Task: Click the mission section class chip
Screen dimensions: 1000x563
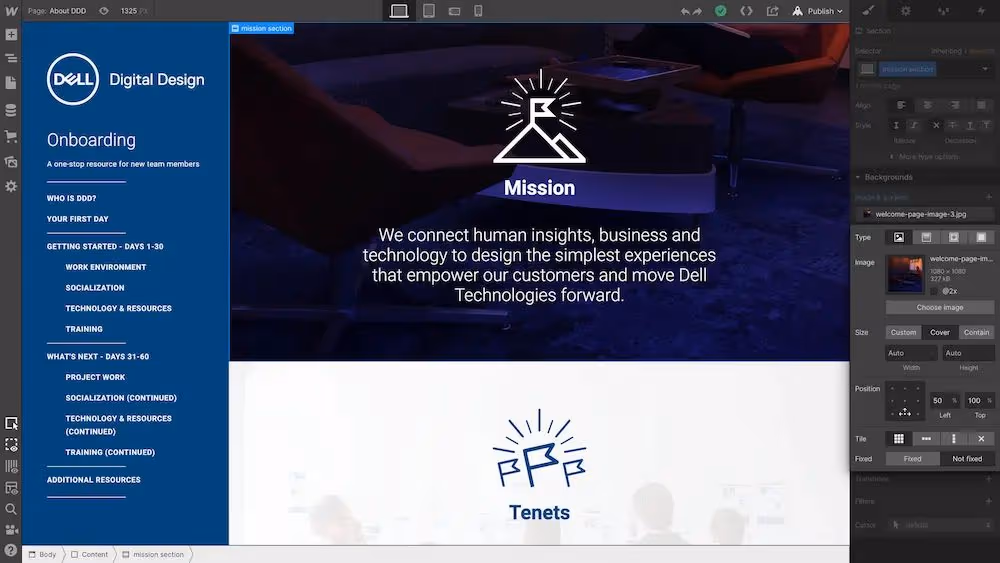Action: [x=908, y=69]
